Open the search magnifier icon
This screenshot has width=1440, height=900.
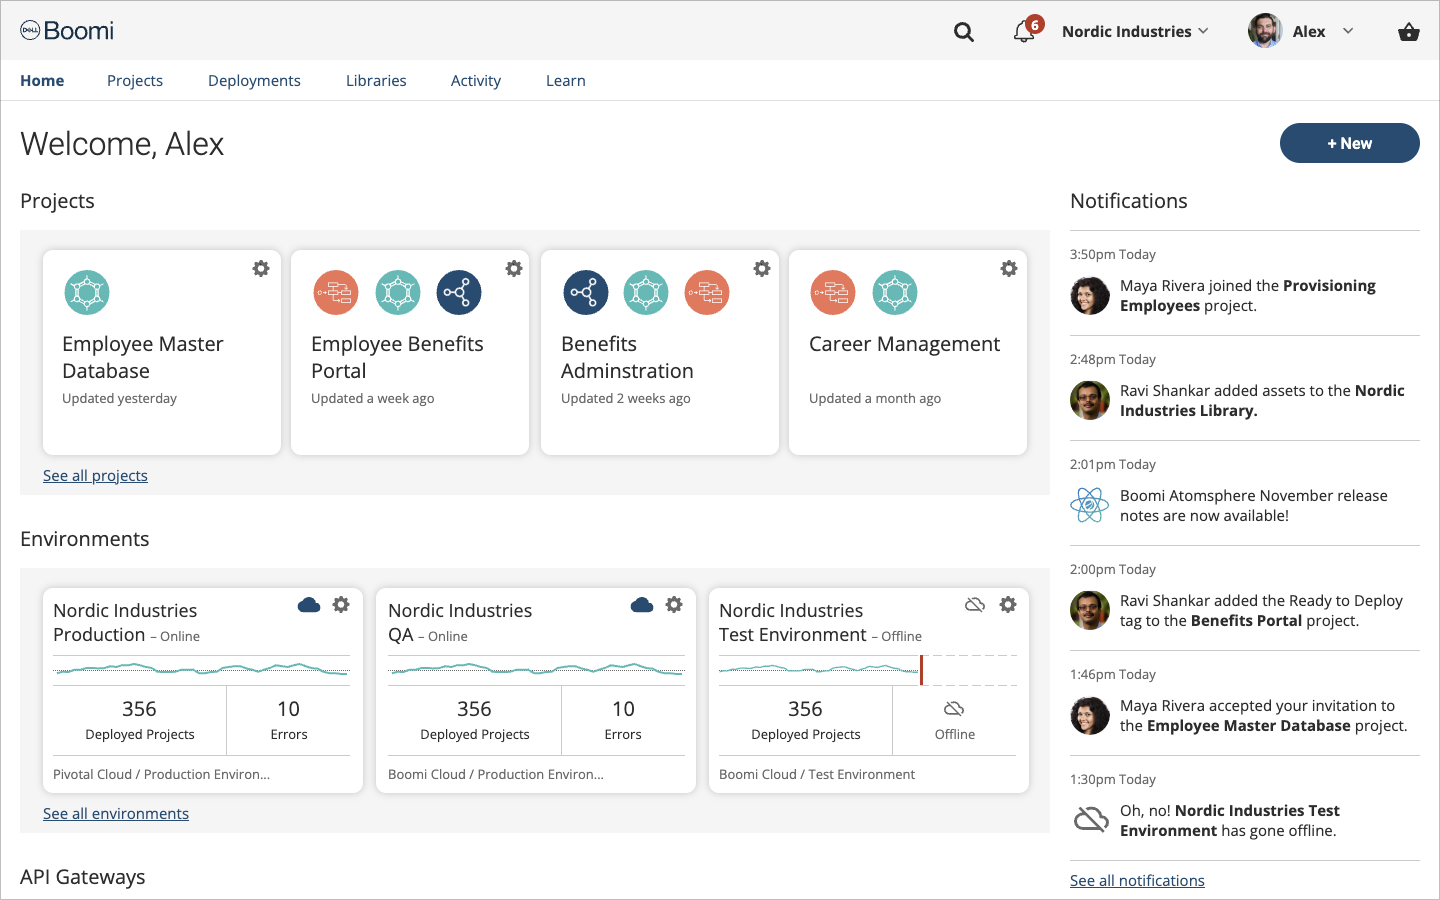964,32
